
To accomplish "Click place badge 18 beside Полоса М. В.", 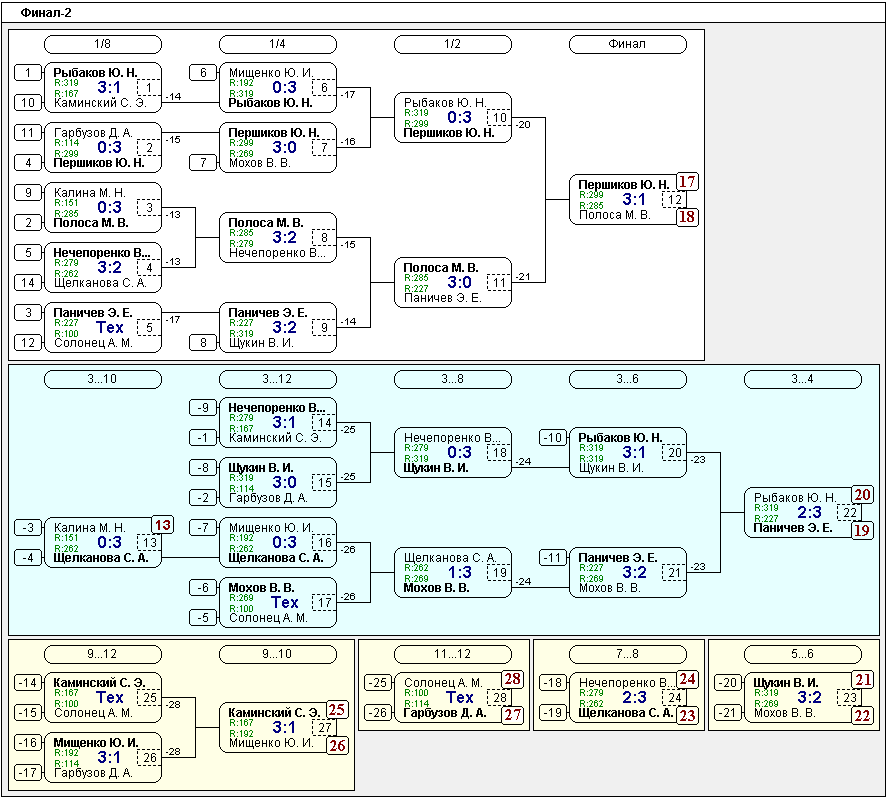I will (687, 217).
